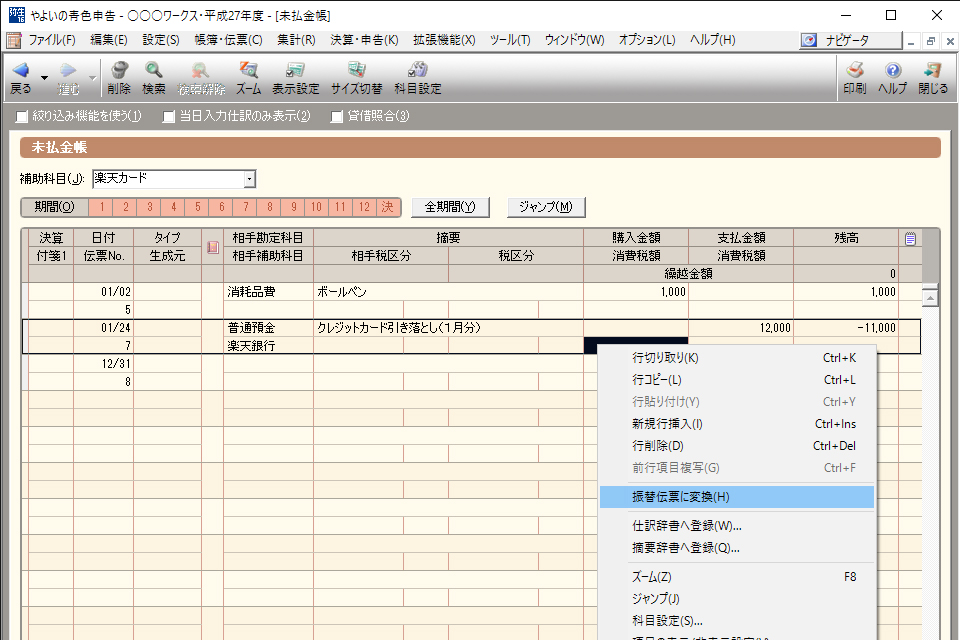This screenshot has width=960, height=640.
Task: Select 行削除(D) in context menu
Action: click(x=737, y=446)
